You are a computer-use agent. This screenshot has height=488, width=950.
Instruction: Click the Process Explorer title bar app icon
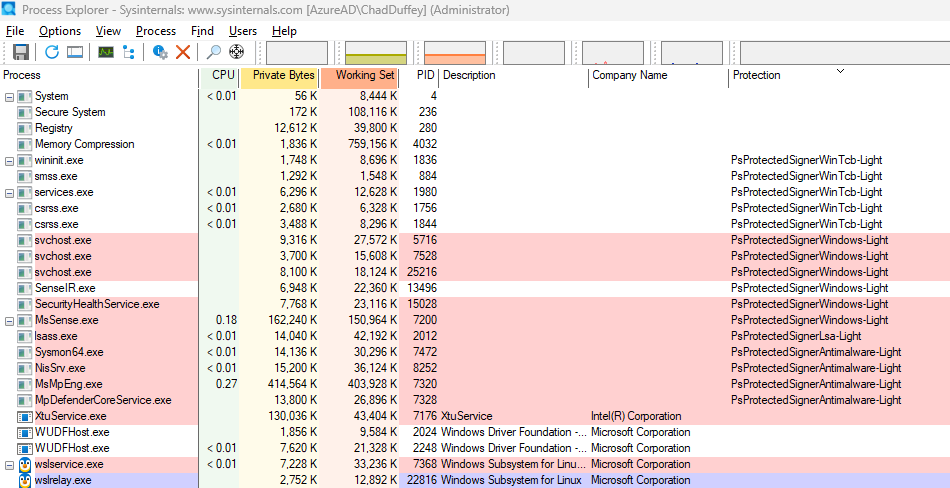(x=10, y=10)
